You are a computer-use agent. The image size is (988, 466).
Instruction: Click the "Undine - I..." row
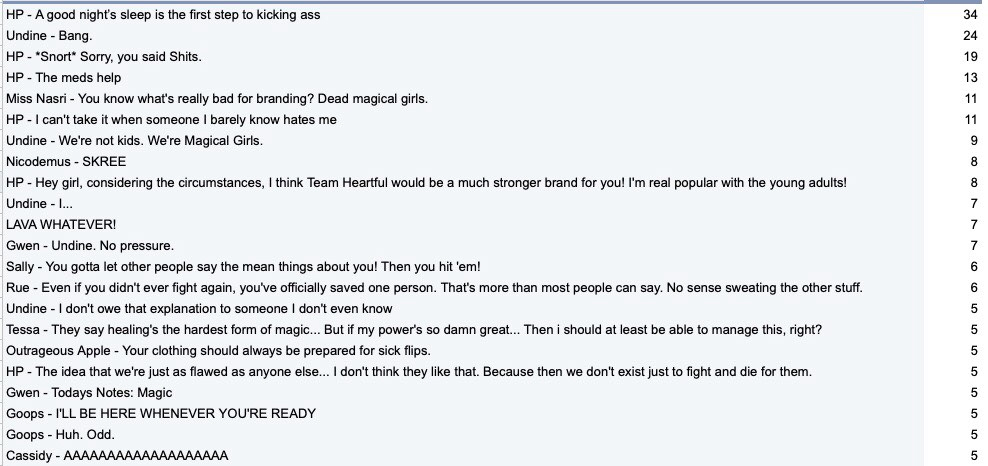coord(39,204)
